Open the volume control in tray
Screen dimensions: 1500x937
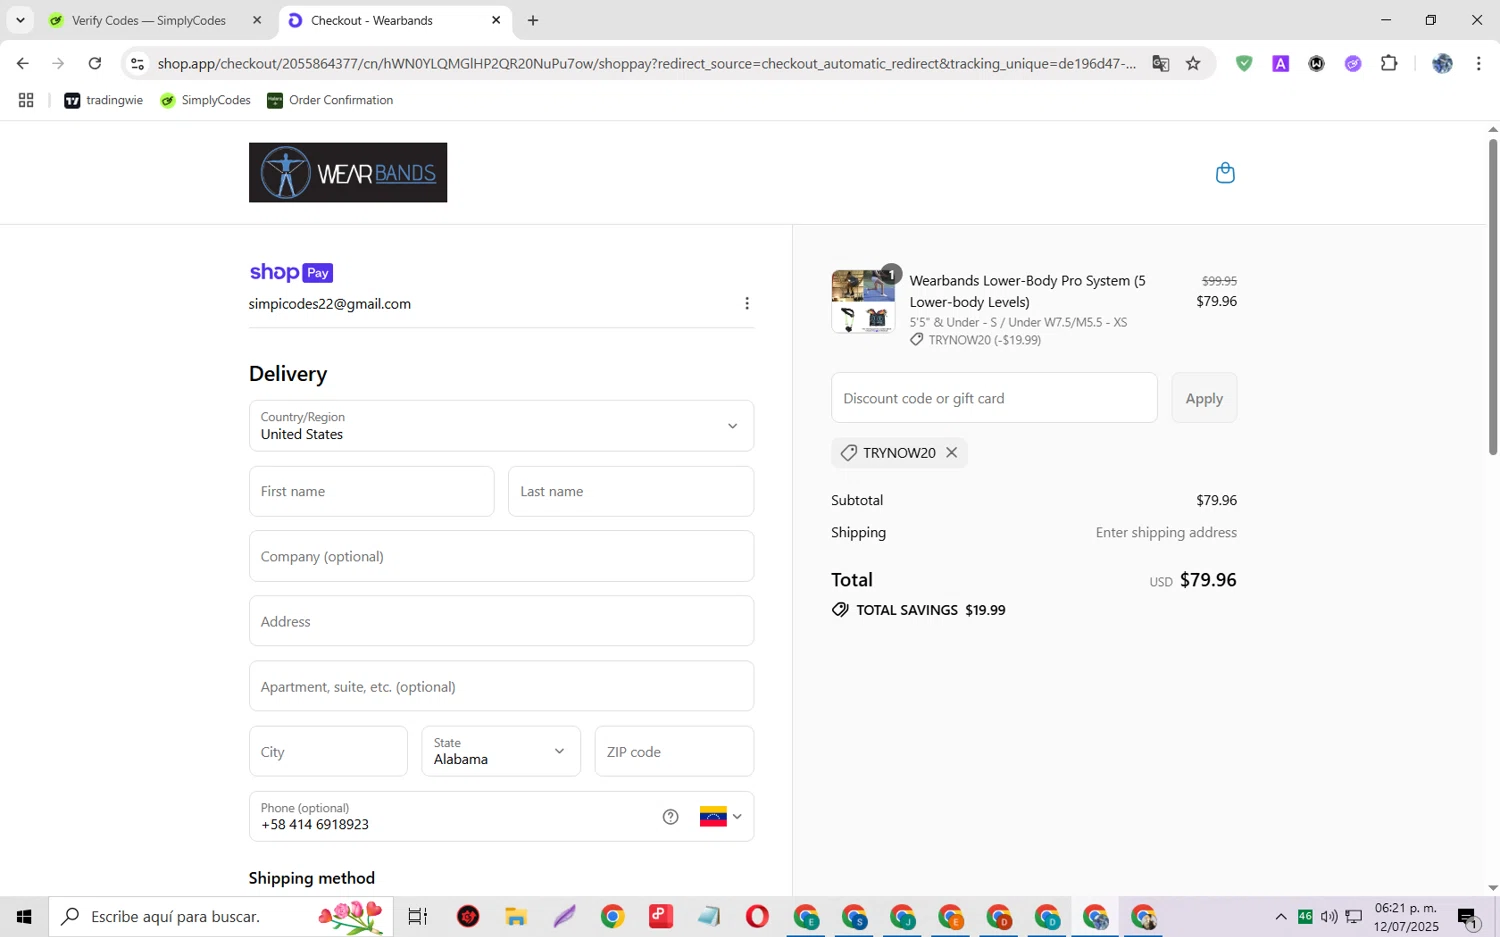1329,916
